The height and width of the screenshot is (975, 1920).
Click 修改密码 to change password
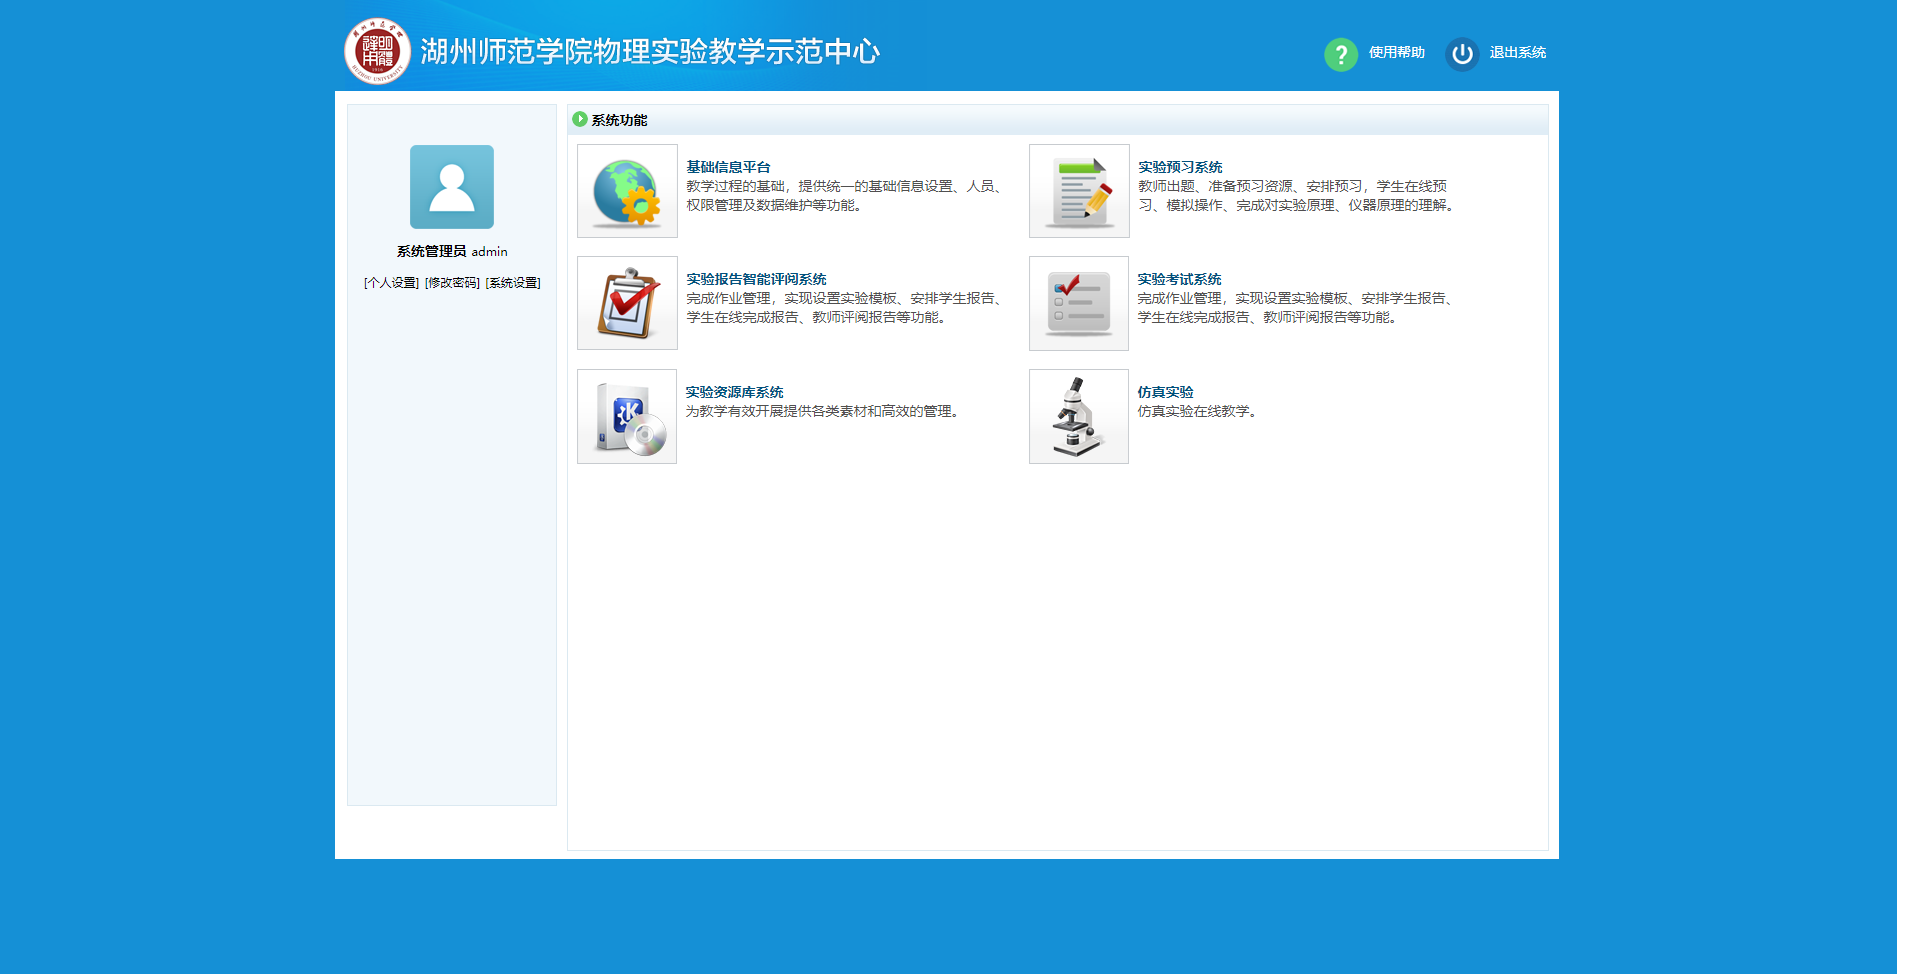(452, 283)
